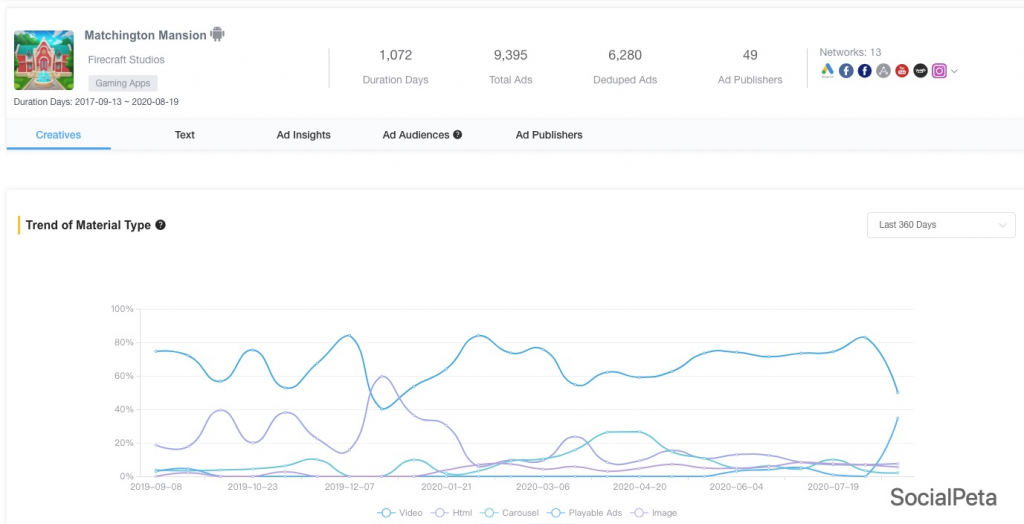Click the 9,395 Total Ads value
1024x524 pixels.
(511, 56)
